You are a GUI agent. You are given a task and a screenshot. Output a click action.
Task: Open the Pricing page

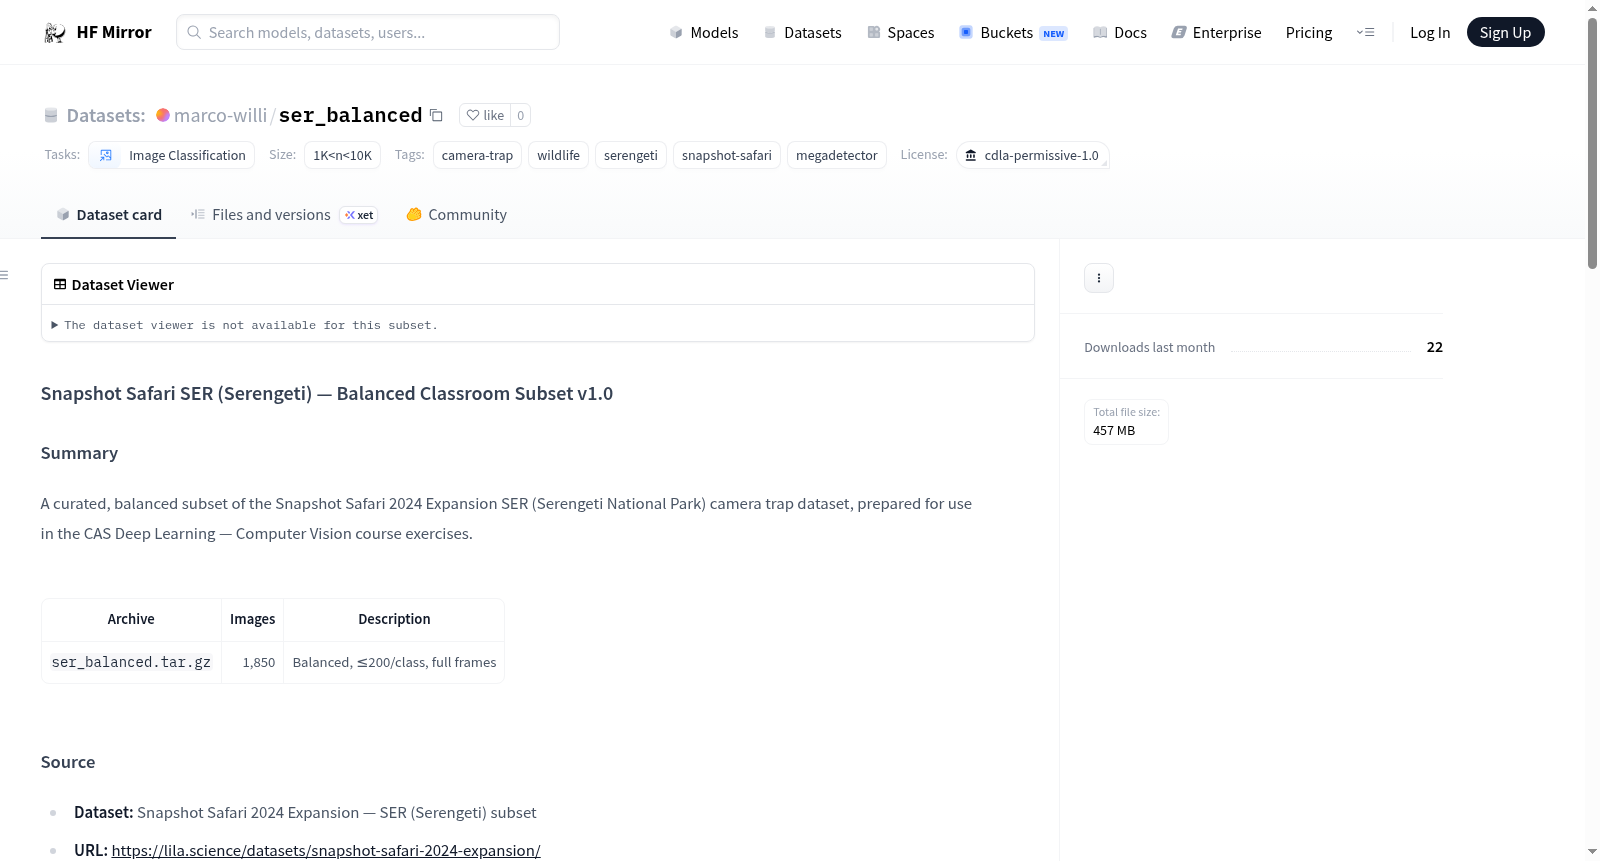pos(1309,32)
